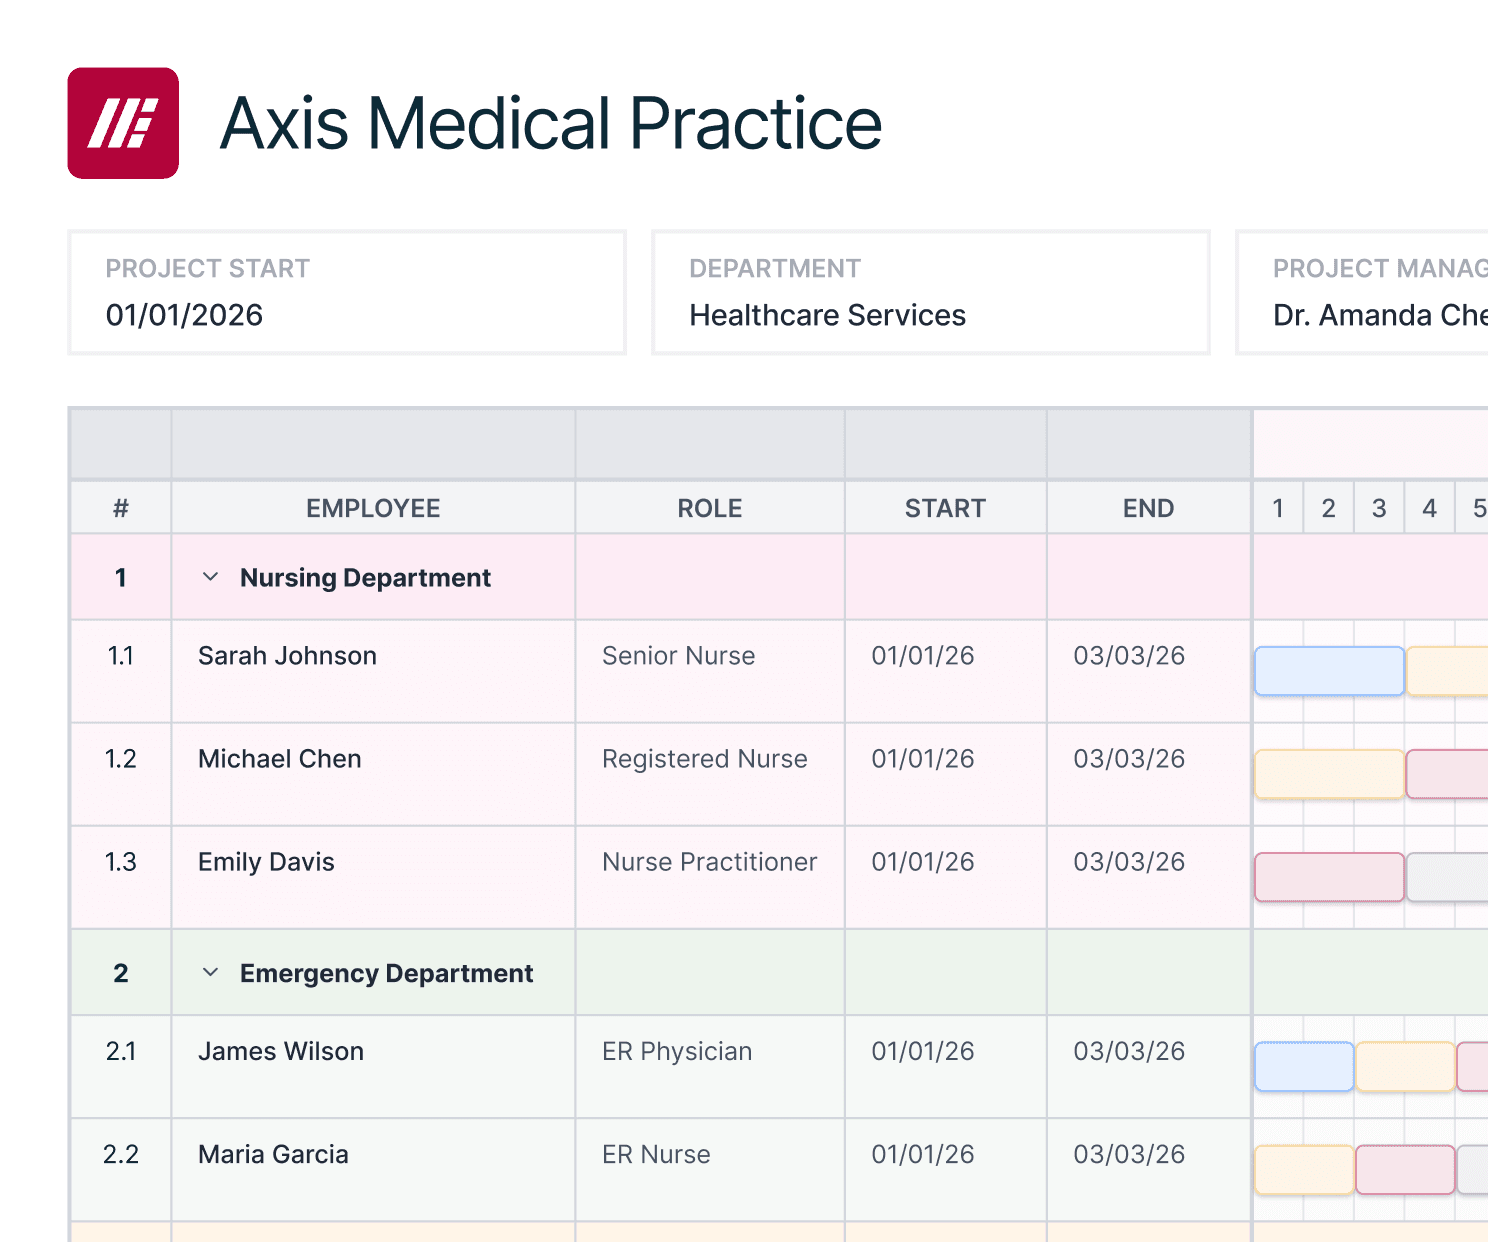Select Maria Garcia's pink schedule bar
The width and height of the screenshot is (1488, 1242).
coord(1404,1169)
